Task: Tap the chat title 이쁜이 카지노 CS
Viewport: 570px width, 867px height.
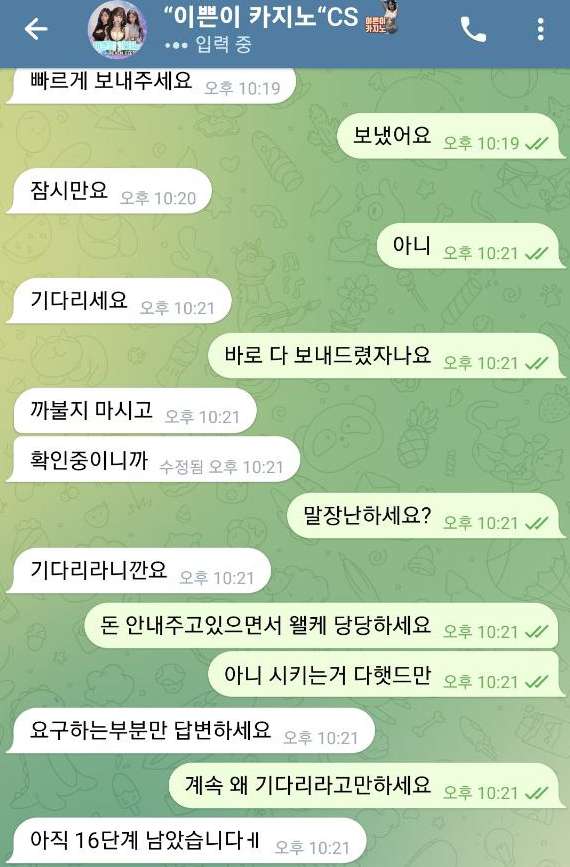Action: tap(261, 18)
